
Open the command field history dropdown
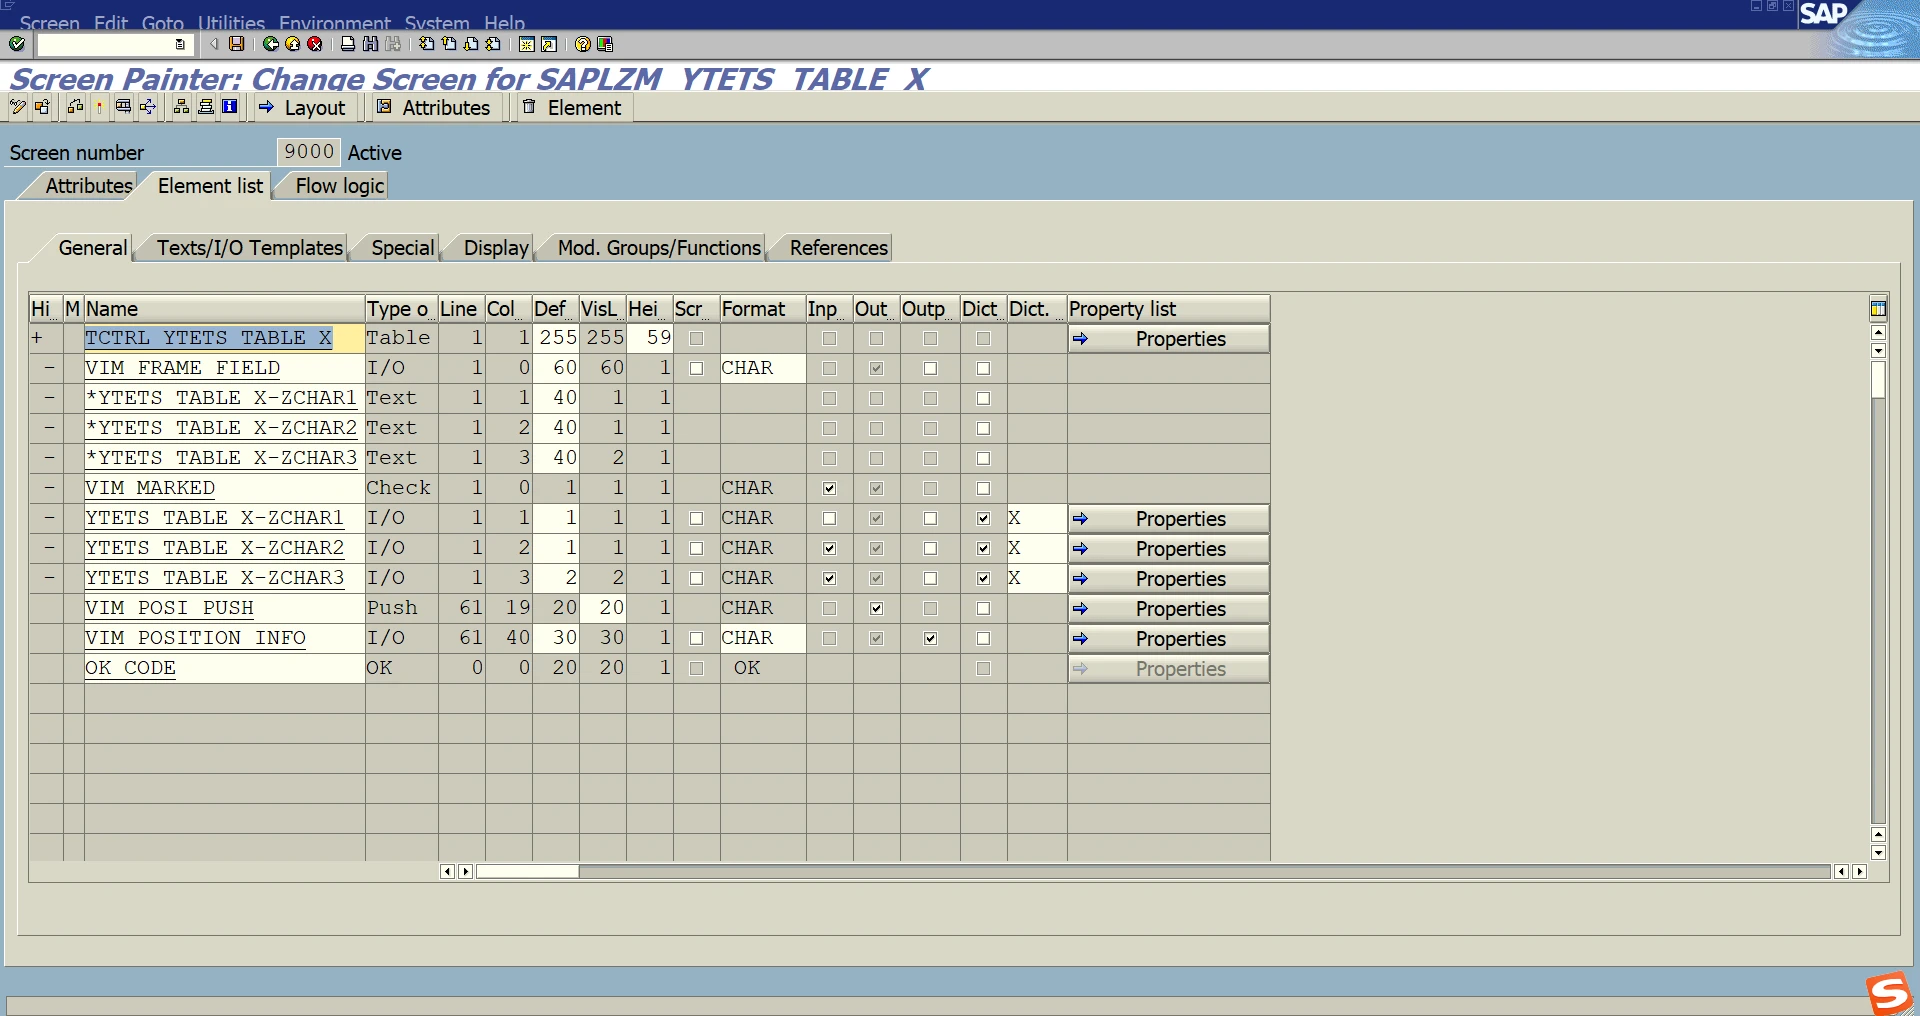[180, 44]
